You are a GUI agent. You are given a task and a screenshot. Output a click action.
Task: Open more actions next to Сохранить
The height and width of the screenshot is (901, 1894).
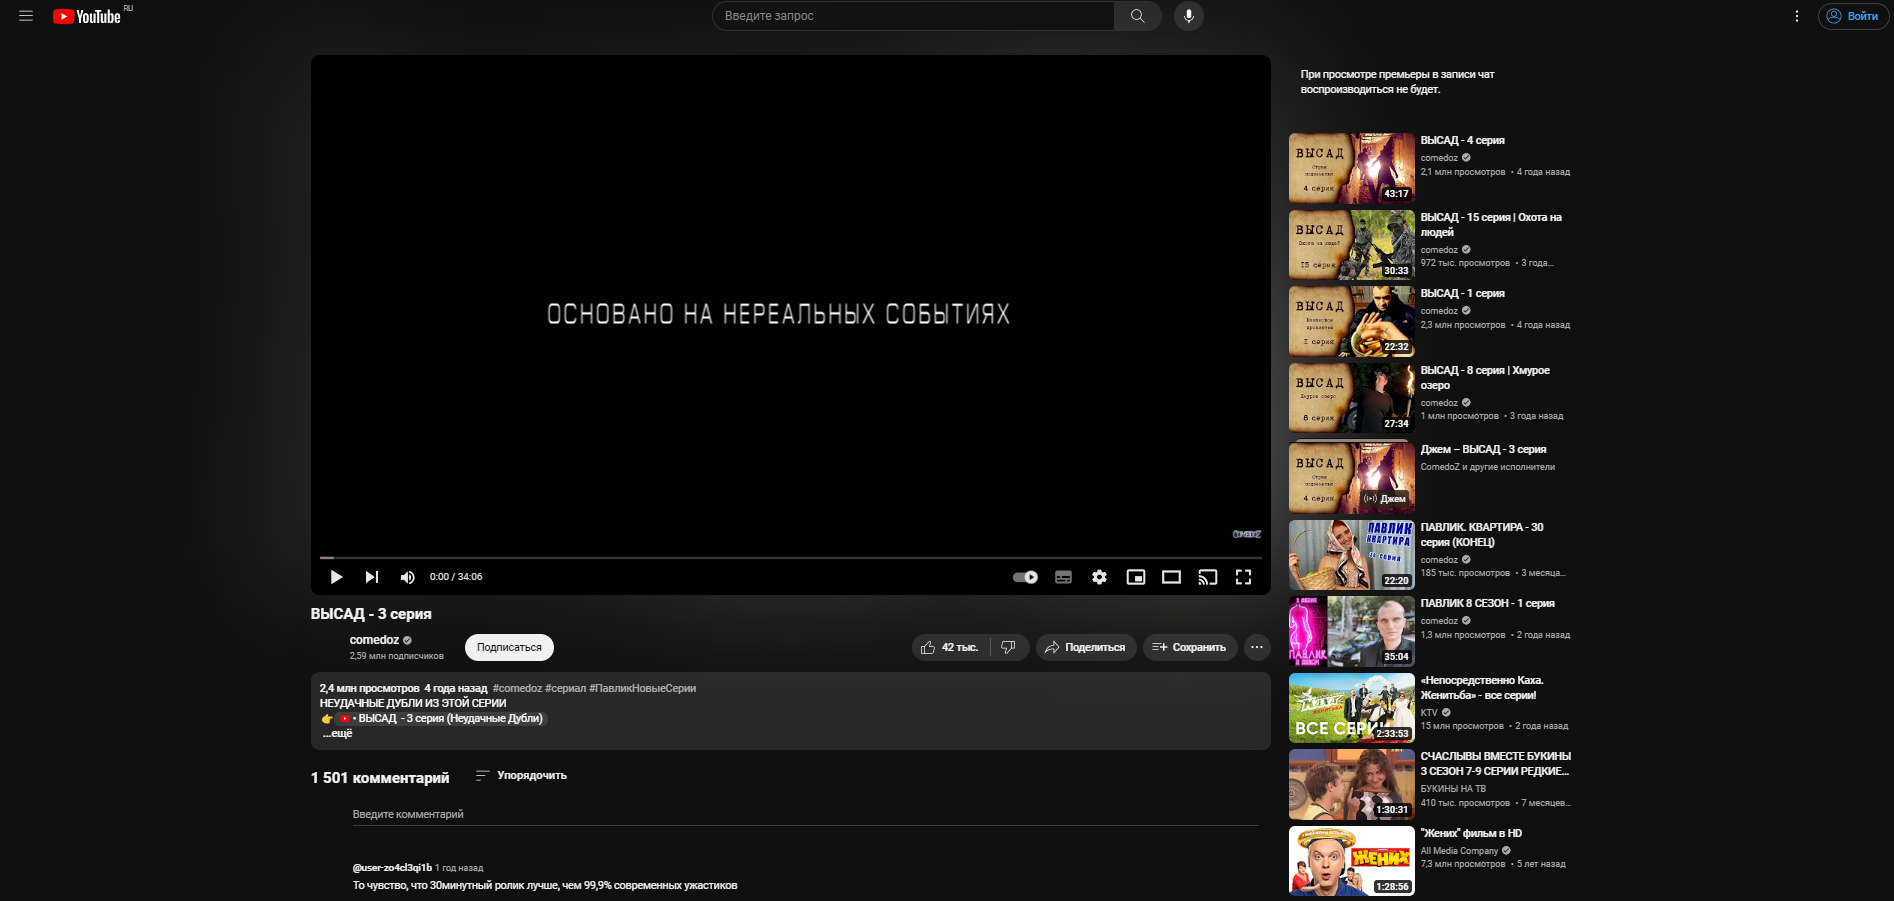pos(1257,647)
